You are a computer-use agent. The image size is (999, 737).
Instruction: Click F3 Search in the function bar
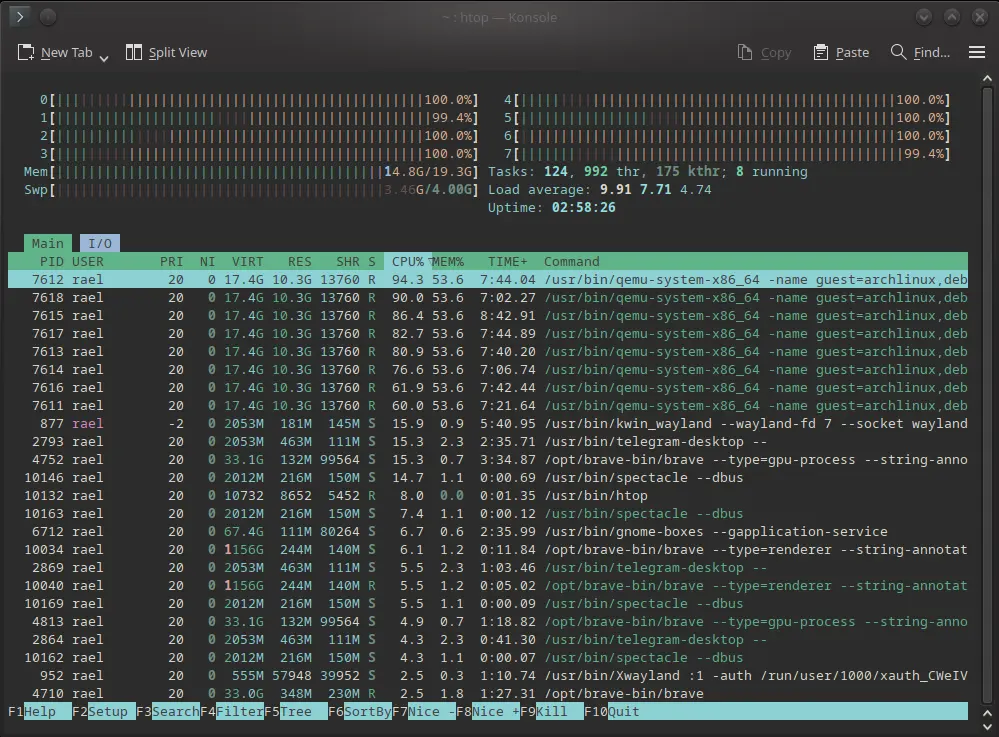coord(168,712)
